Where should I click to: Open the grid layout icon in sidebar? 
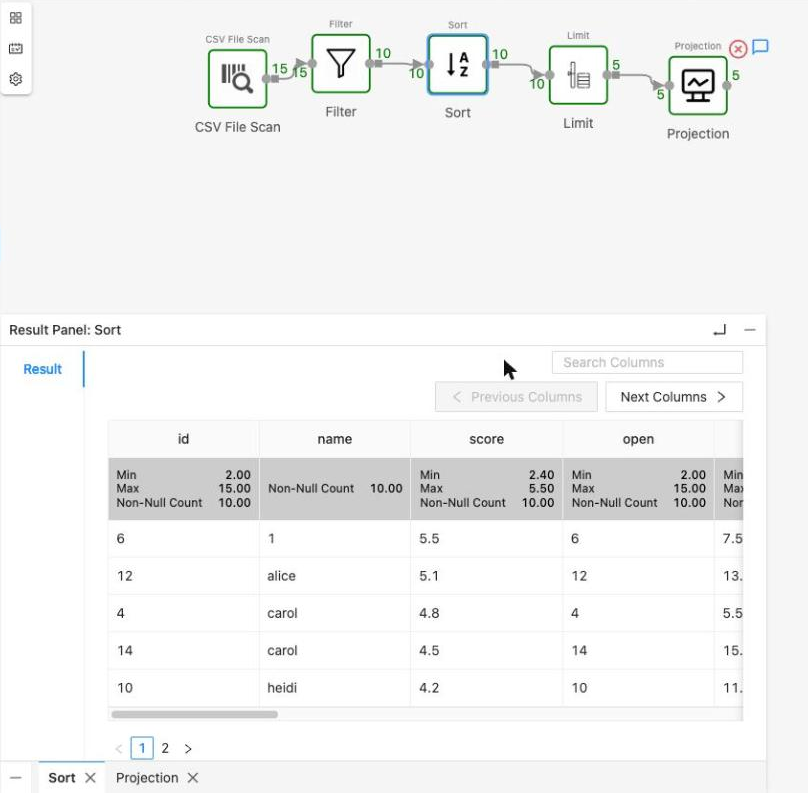(16, 18)
